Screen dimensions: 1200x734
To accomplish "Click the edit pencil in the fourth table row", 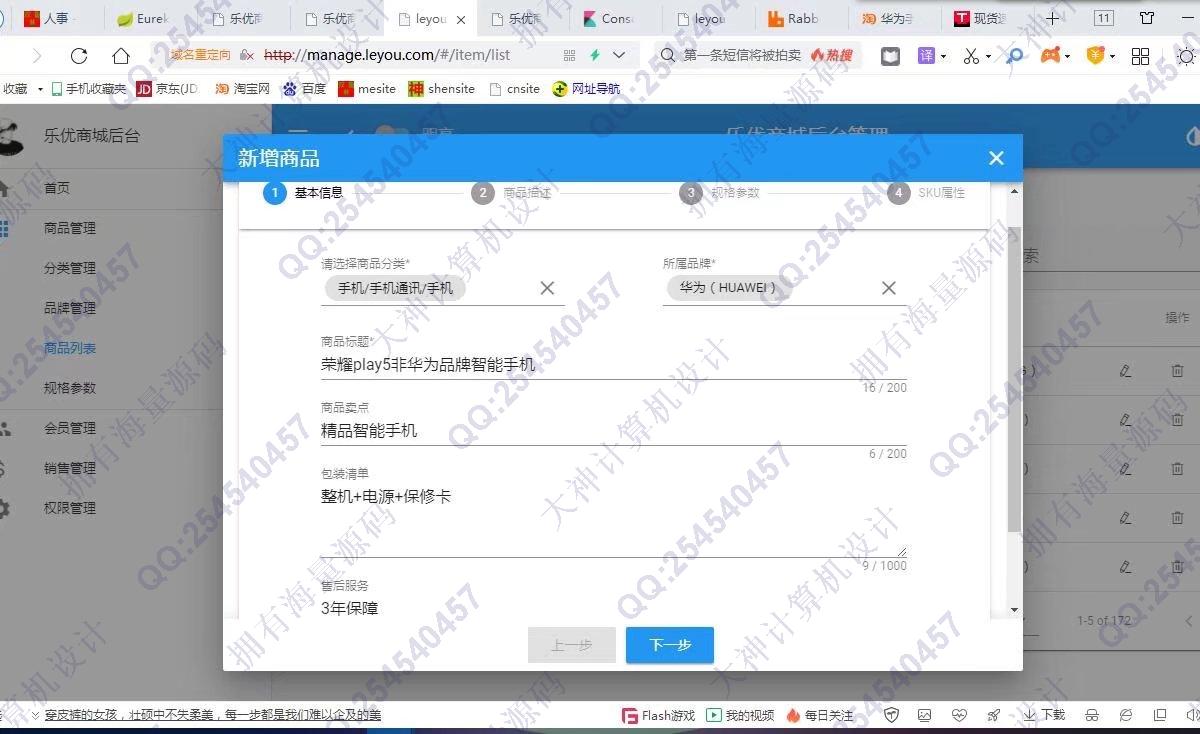I will click(1126, 518).
